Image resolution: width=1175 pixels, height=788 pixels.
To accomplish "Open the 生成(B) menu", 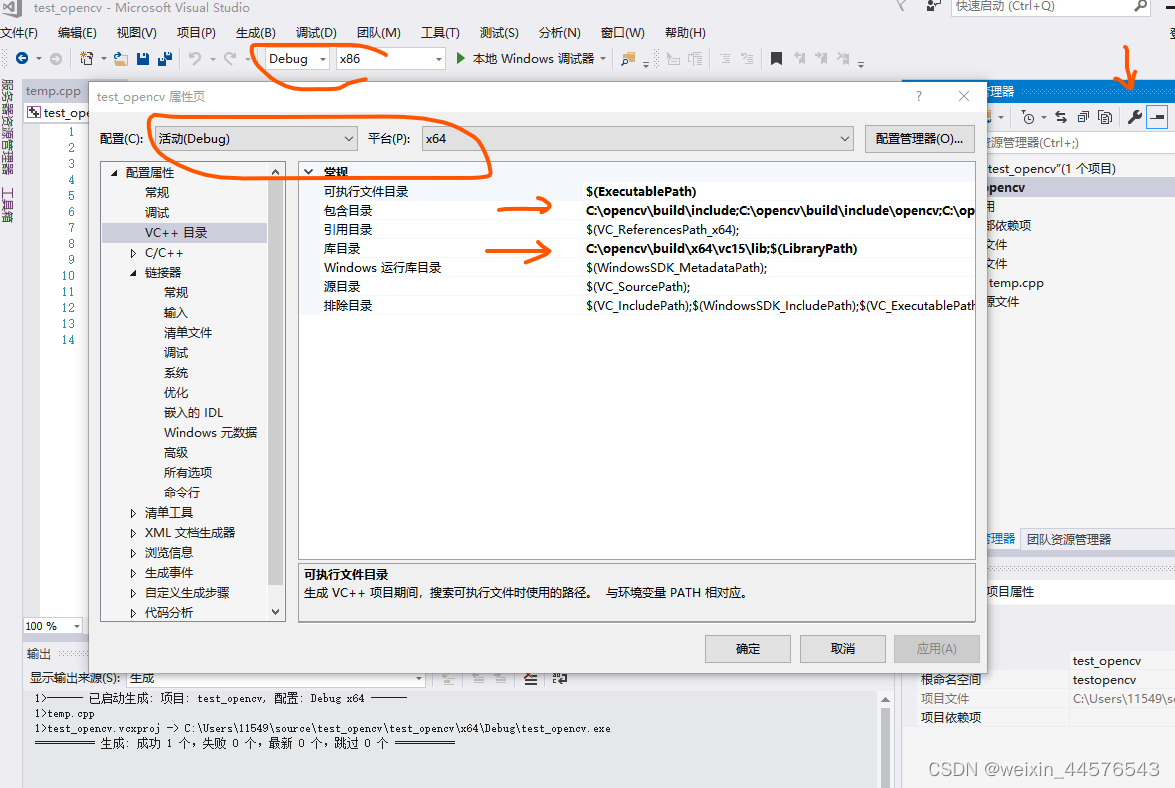I will pyautogui.click(x=256, y=33).
